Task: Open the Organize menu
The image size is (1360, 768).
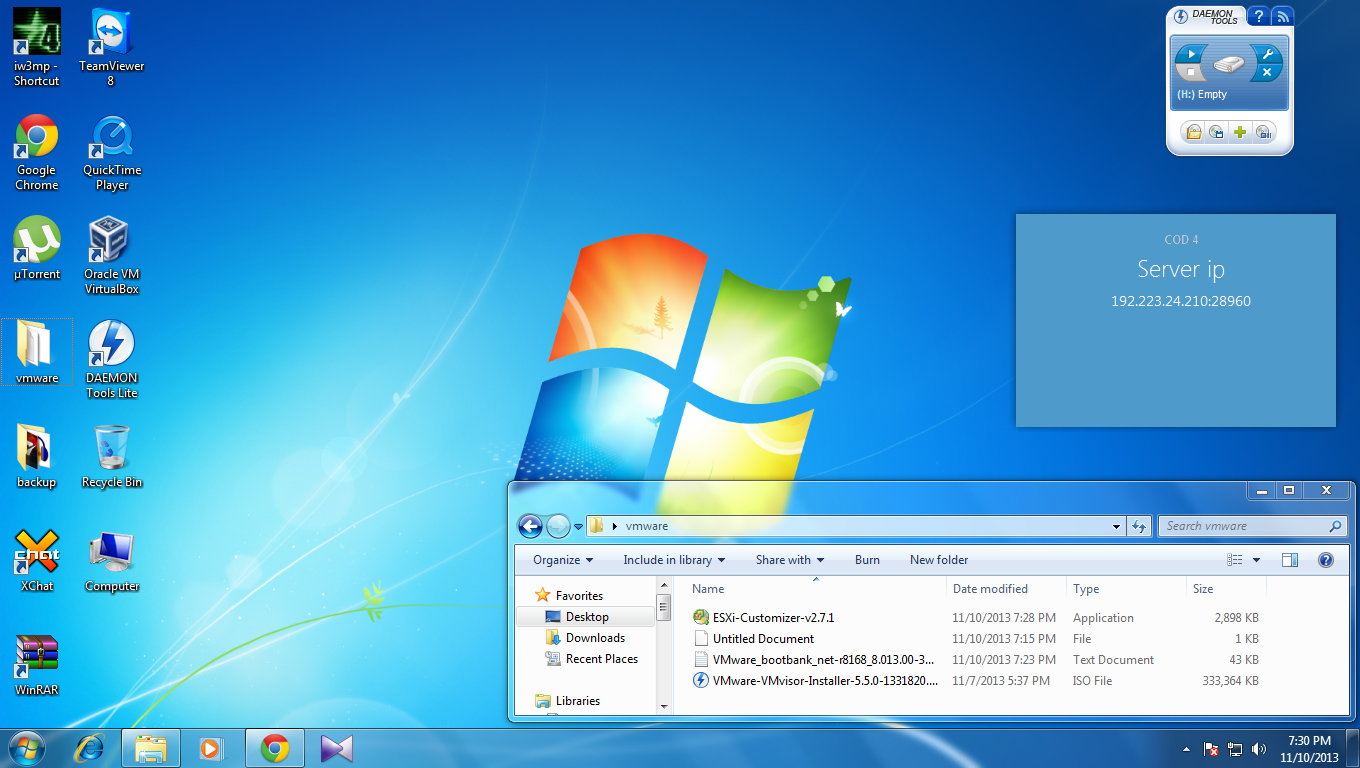Action: pos(563,560)
